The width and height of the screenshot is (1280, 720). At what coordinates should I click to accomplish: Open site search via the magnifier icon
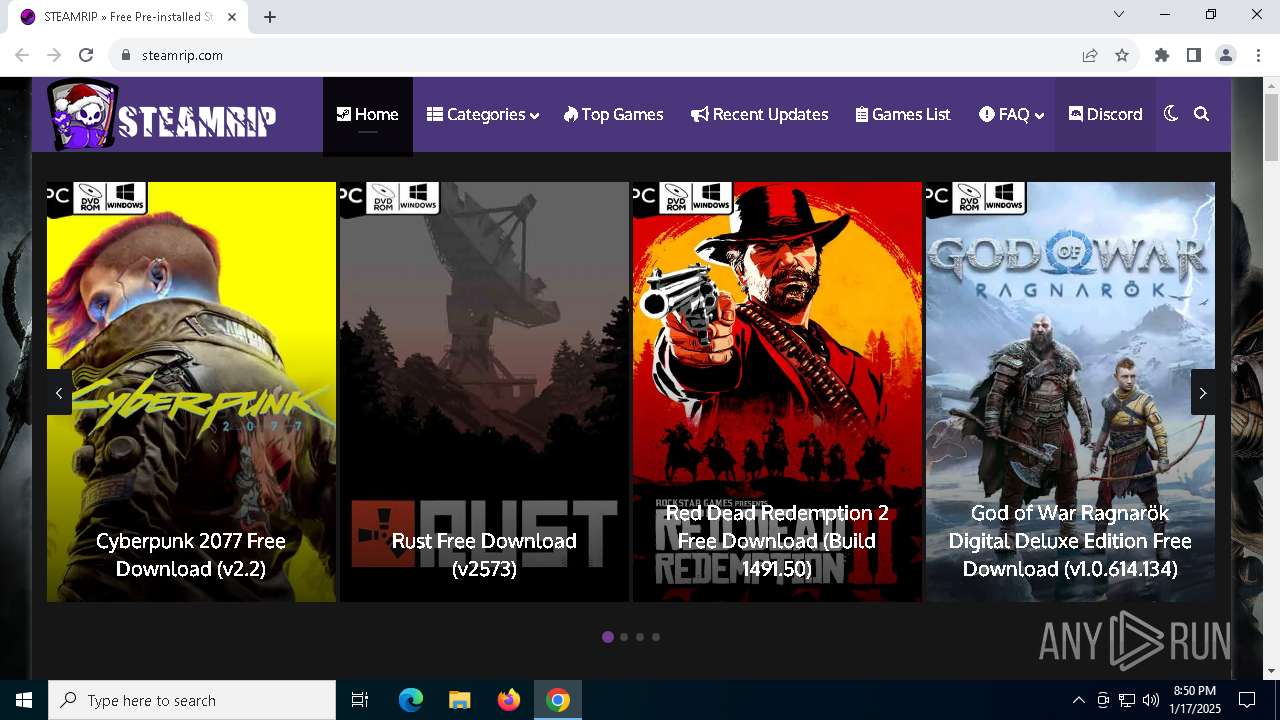pyautogui.click(x=1202, y=114)
